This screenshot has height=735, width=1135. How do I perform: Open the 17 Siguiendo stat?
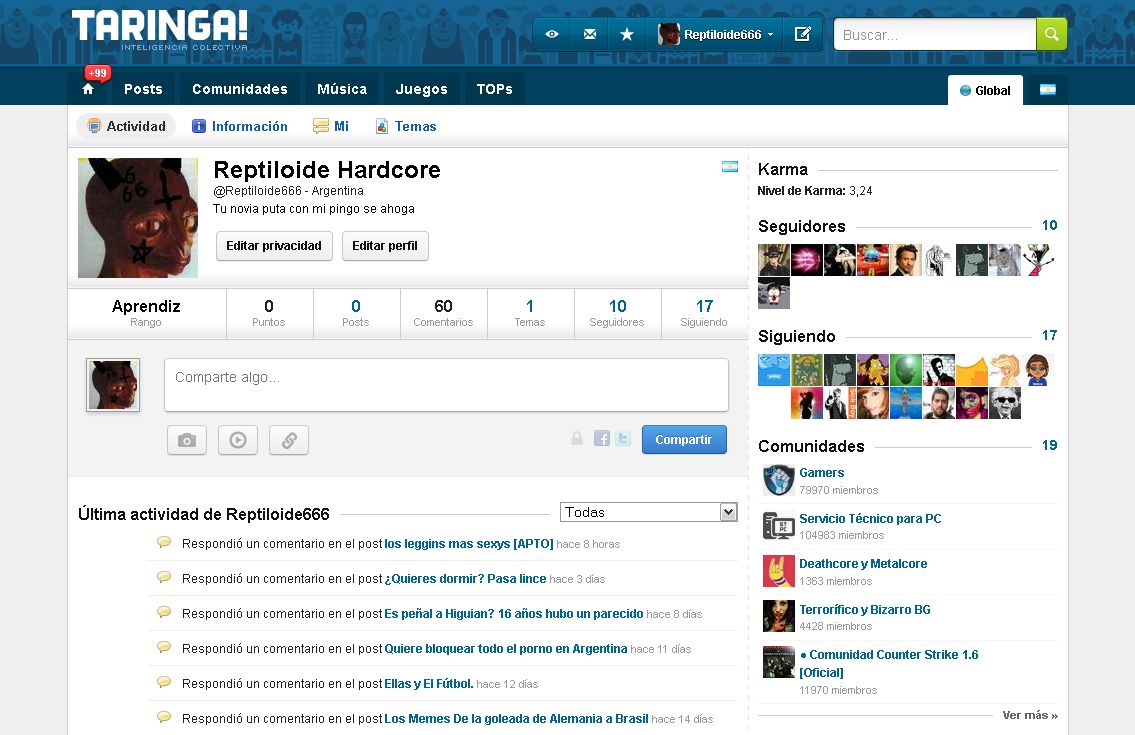tap(704, 313)
